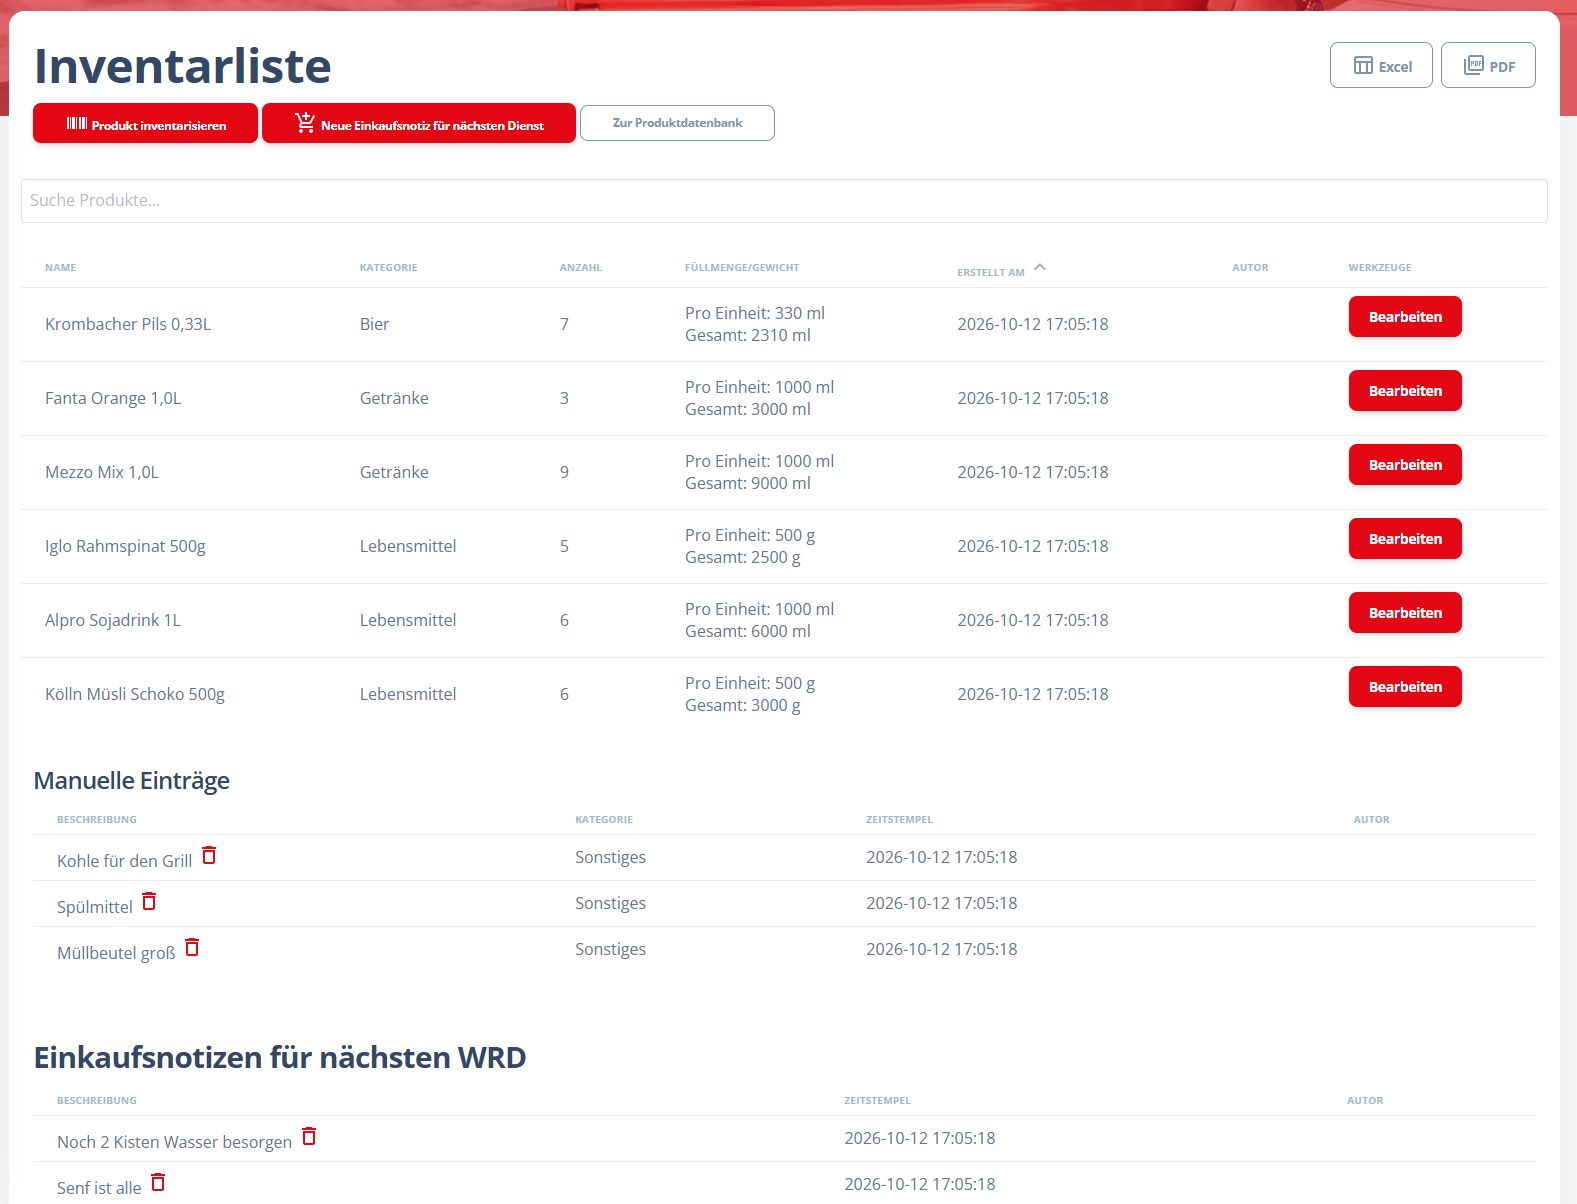Click 'Gesamt: 2310 ml' quantity text
This screenshot has width=1577, height=1204.
[748, 335]
